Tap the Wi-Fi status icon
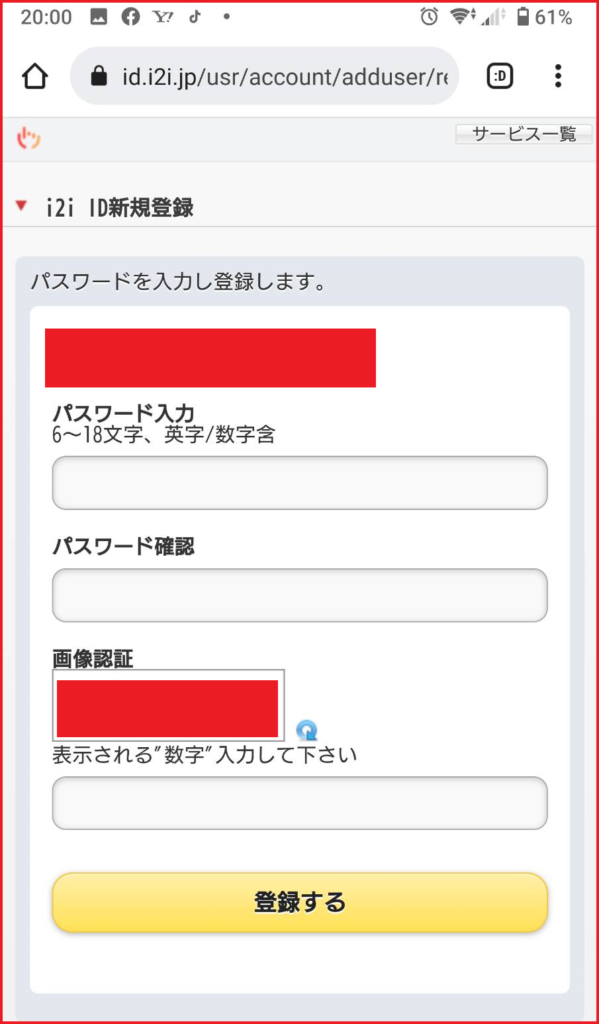 pyautogui.click(x=462, y=18)
